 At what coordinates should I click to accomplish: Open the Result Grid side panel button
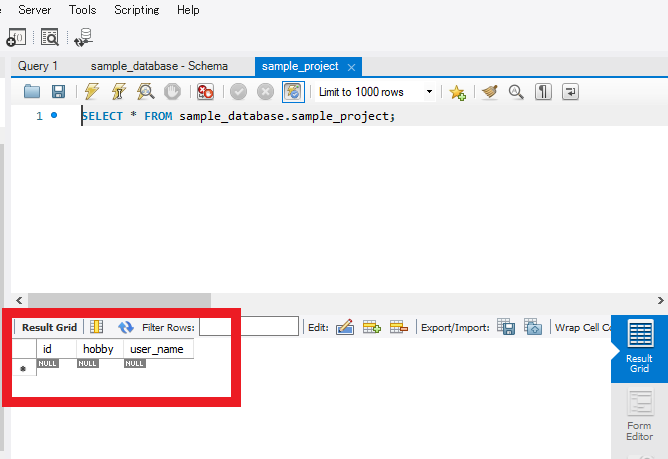pyautogui.click(x=639, y=348)
